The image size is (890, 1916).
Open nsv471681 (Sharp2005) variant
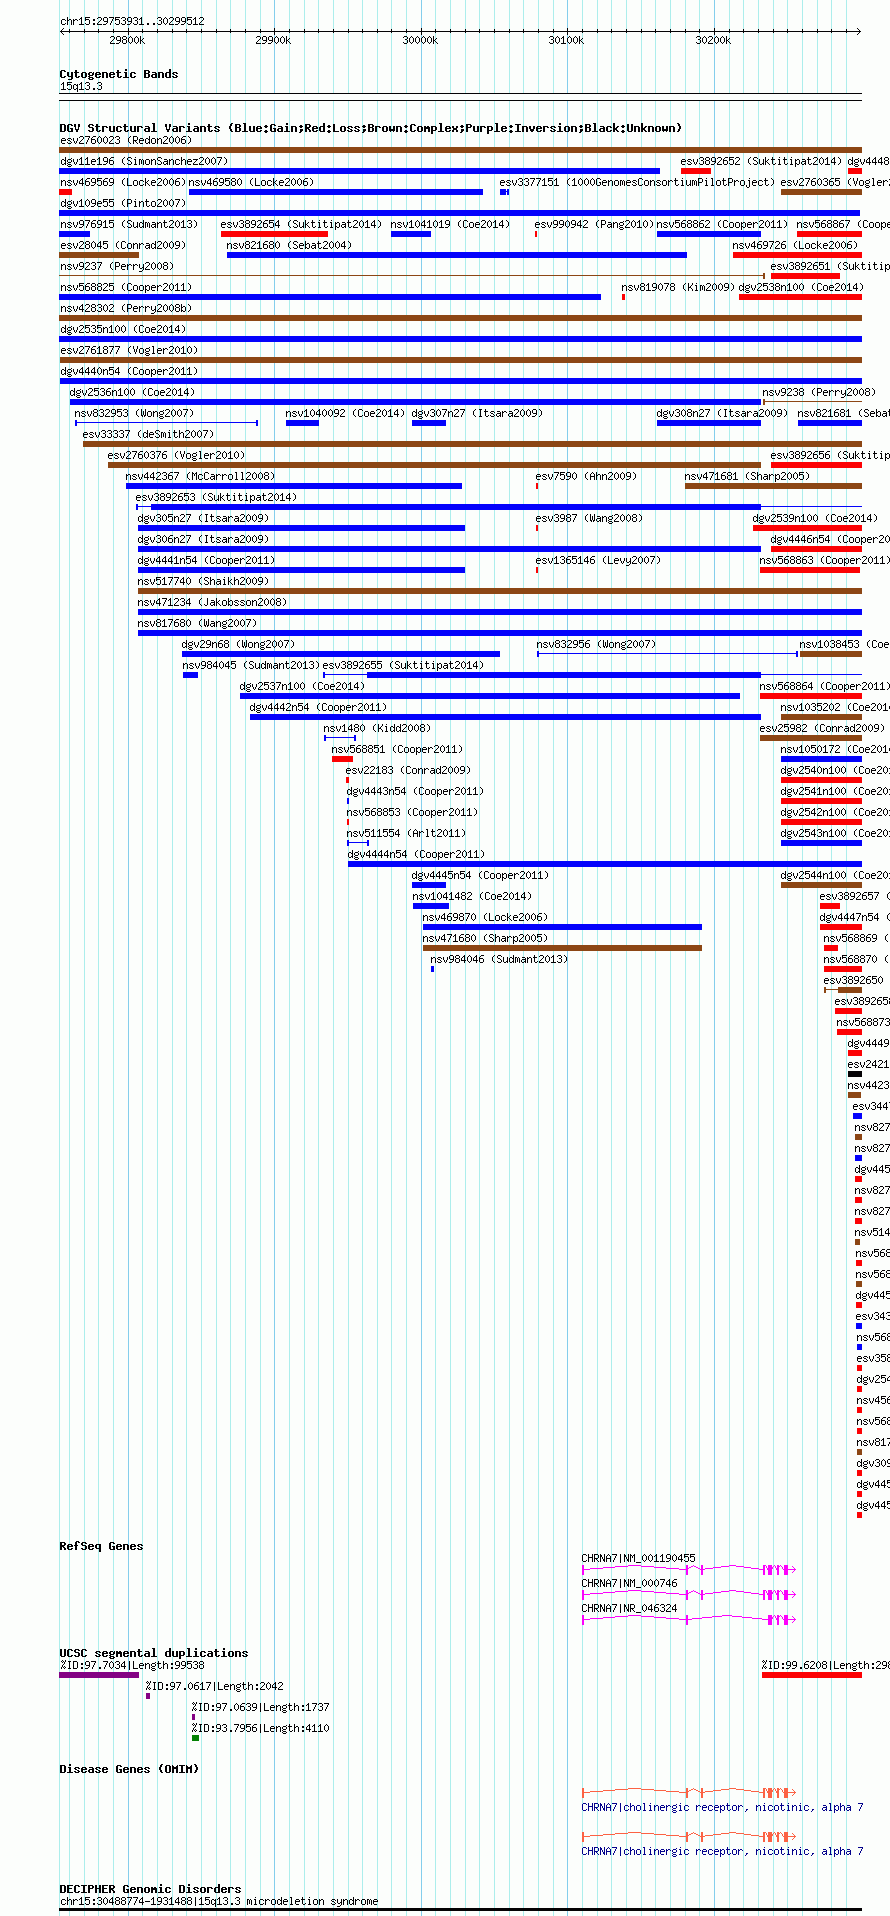[747, 477]
